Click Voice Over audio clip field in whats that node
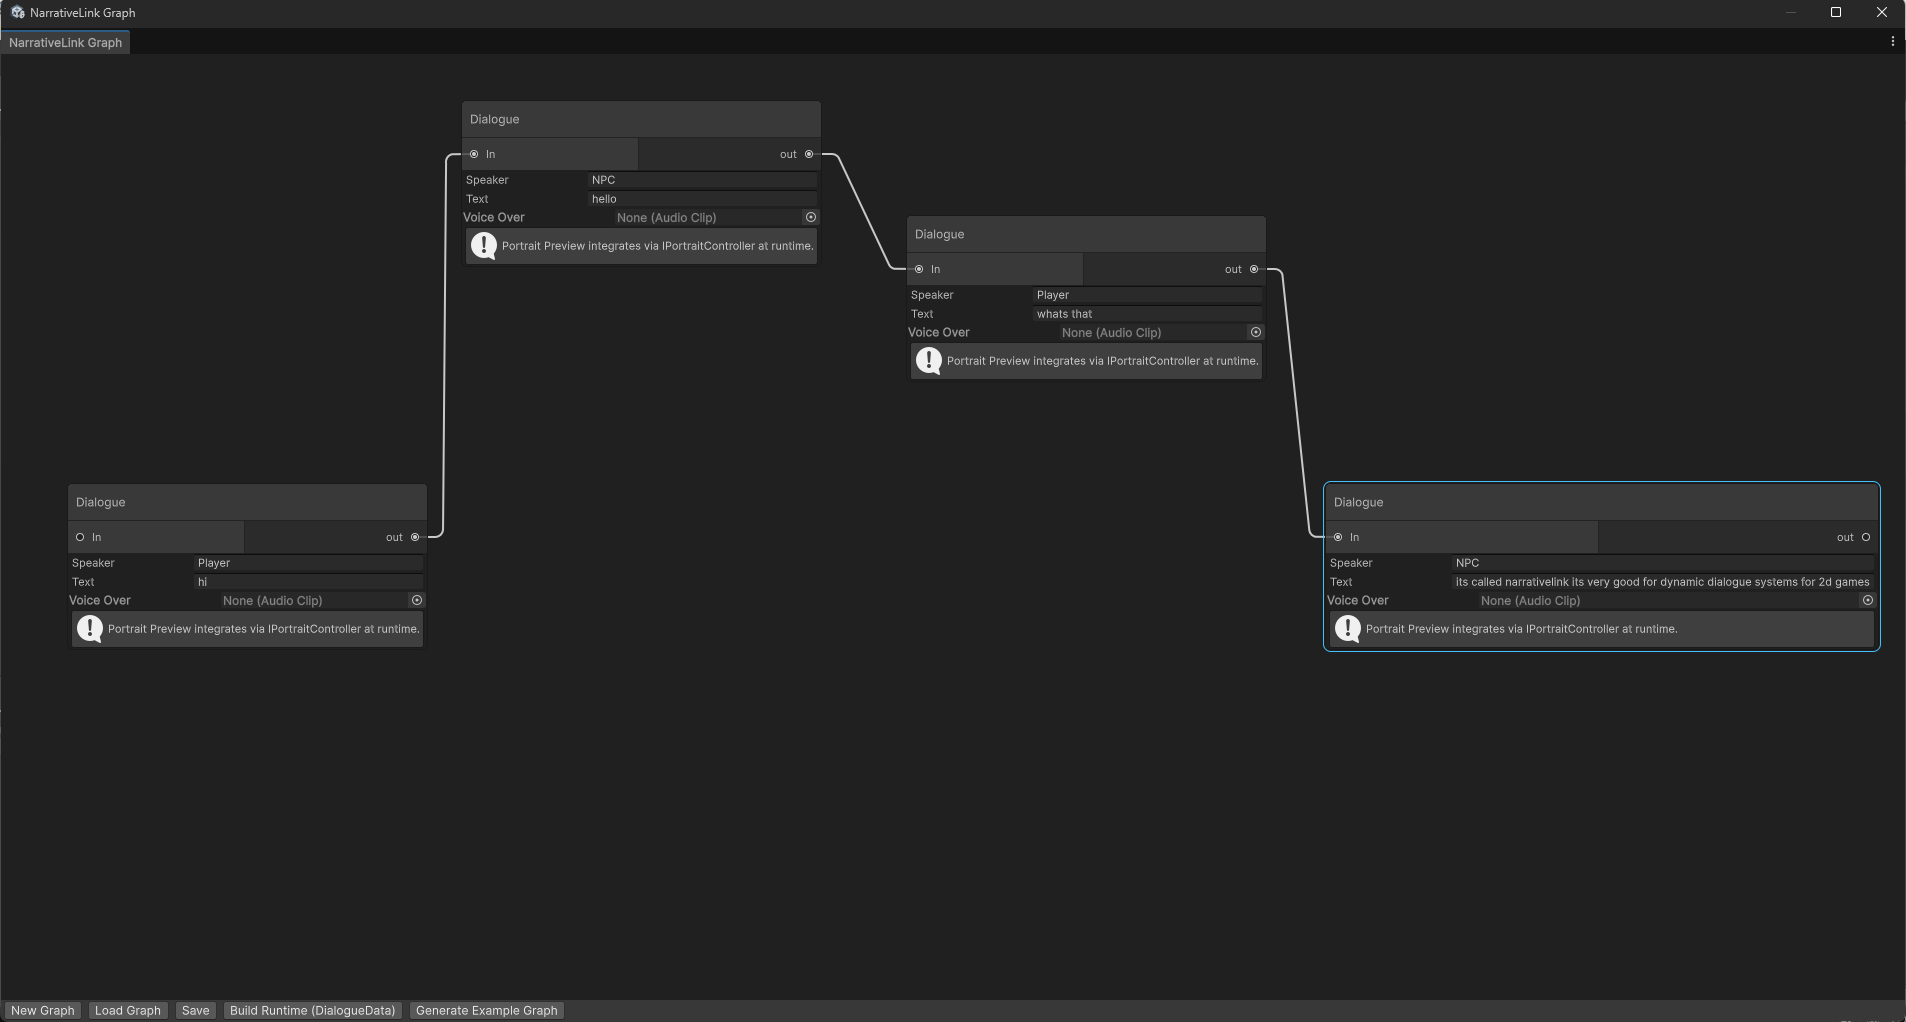Image resolution: width=1906 pixels, height=1022 pixels. coord(1161,332)
